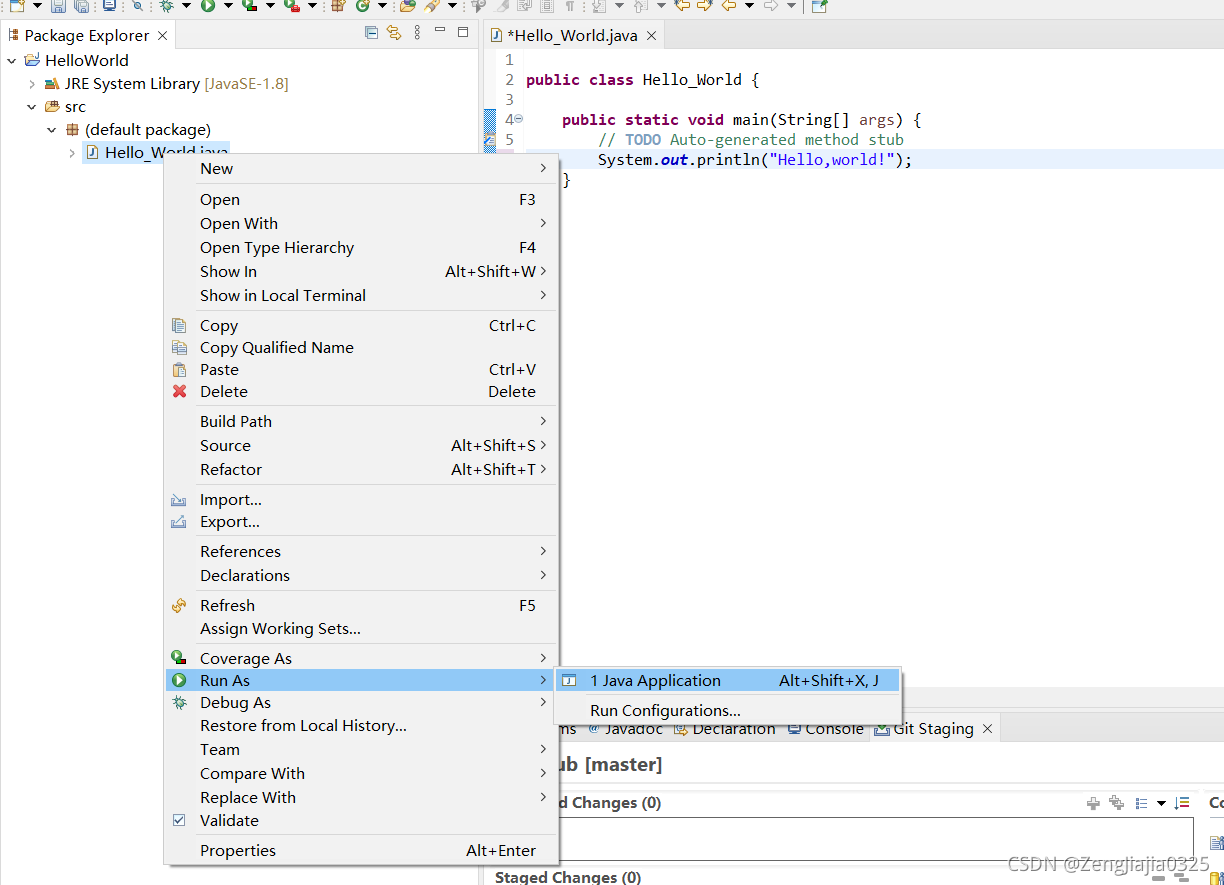Select Show in Local Terminal
This screenshot has width=1224, height=885.
(x=361, y=296)
